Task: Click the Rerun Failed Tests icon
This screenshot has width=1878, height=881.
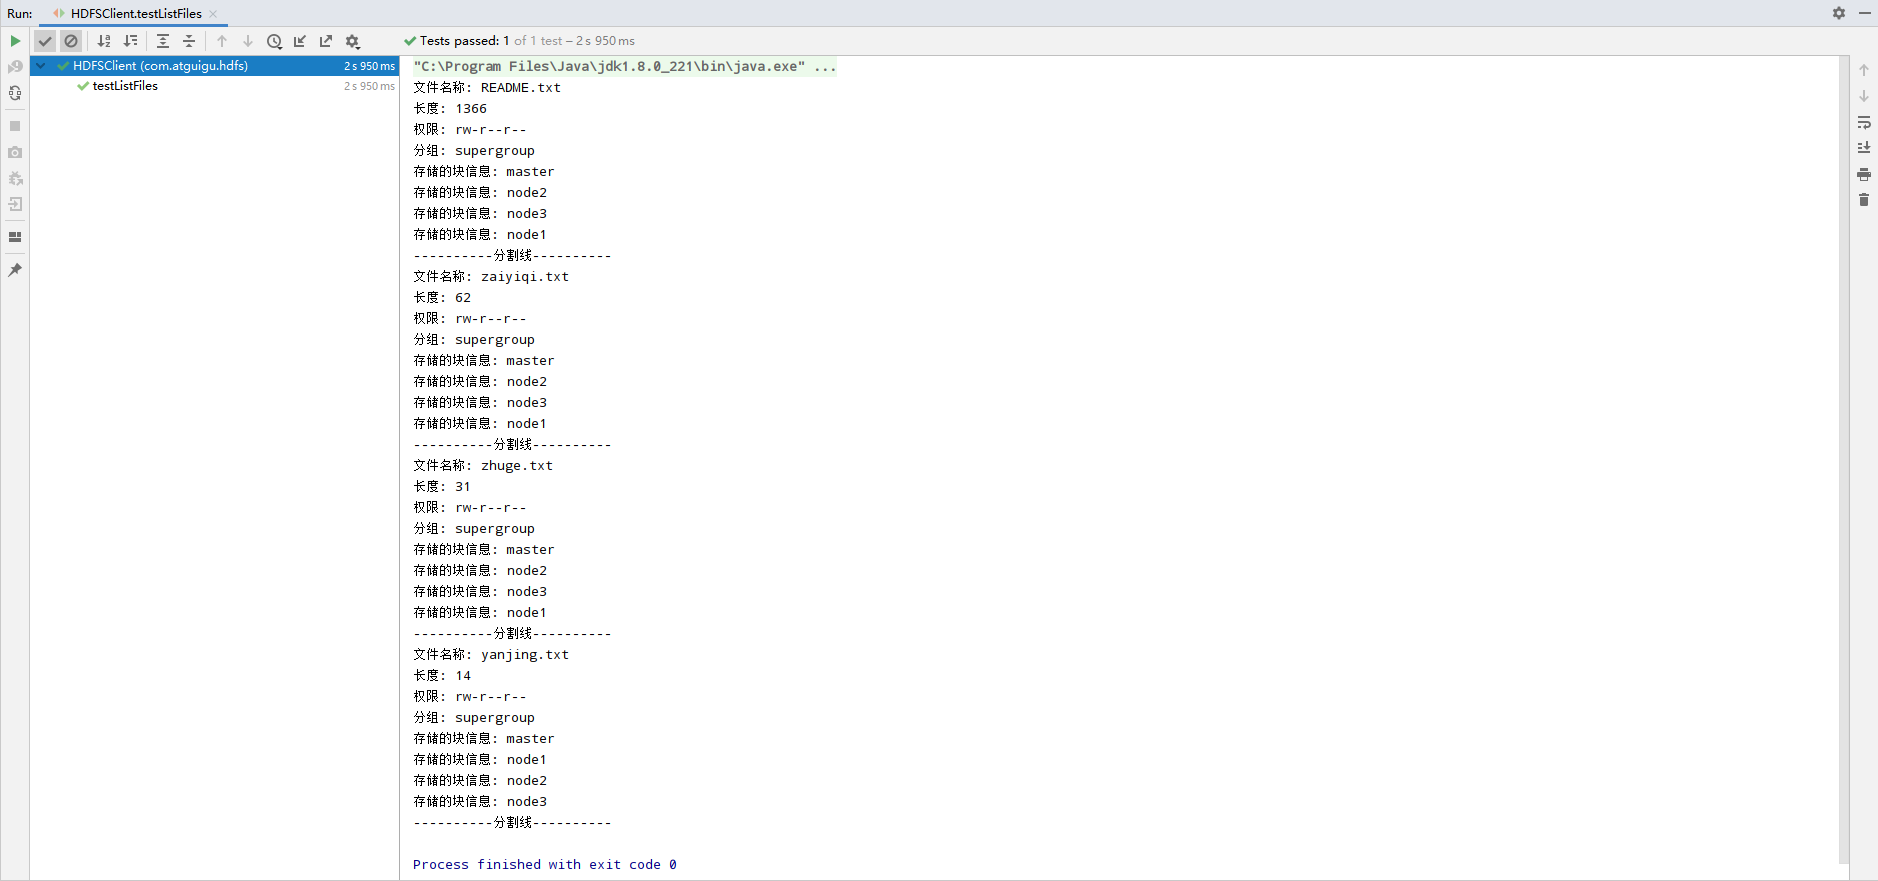Action: (x=15, y=67)
